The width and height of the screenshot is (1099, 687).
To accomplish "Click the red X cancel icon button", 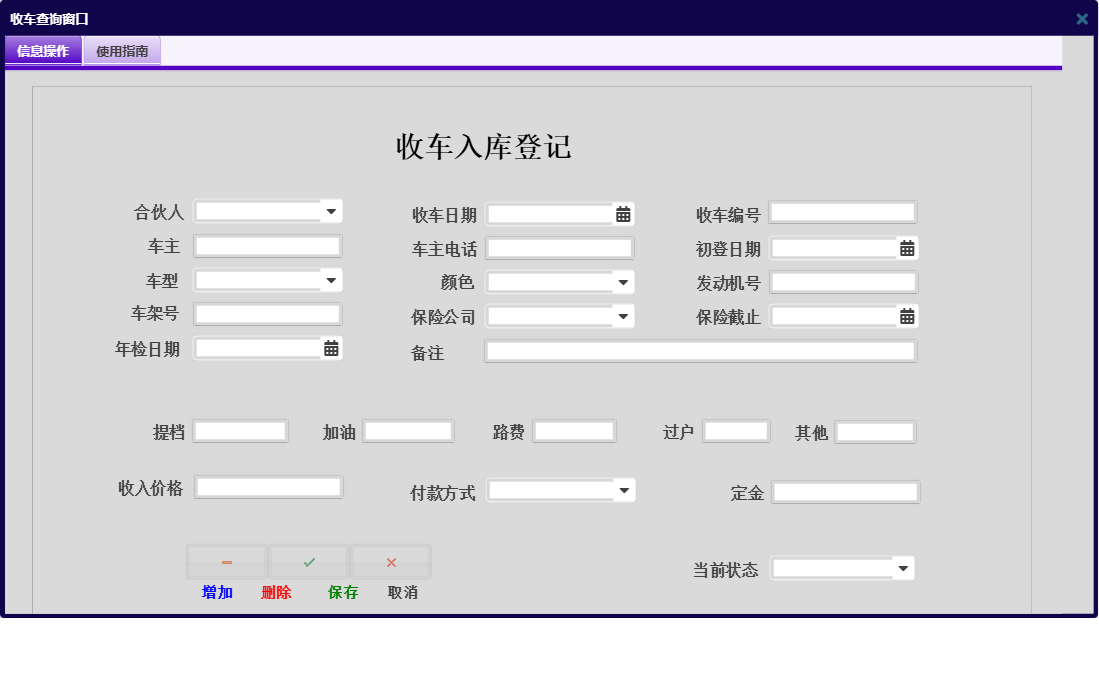I will (391, 561).
